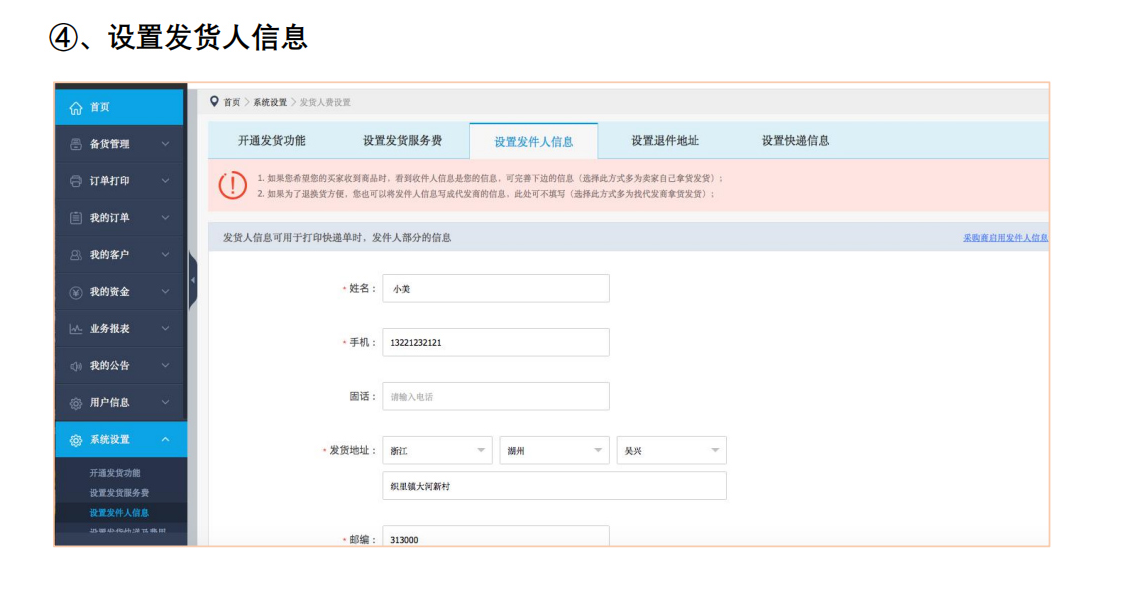This screenshot has height=589, width=1131.
Task: Click the 姓名 input field
Action: (496, 288)
